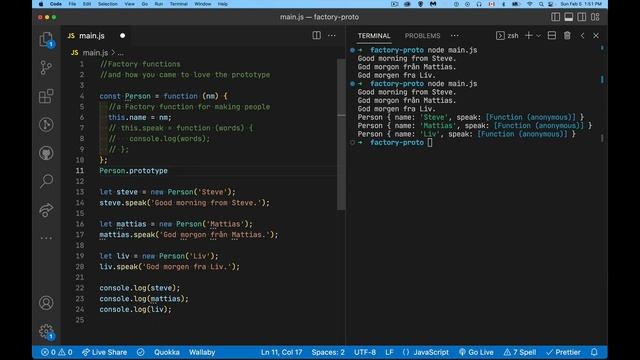Show additional views ellipsis in activity bar

tap(46, 238)
